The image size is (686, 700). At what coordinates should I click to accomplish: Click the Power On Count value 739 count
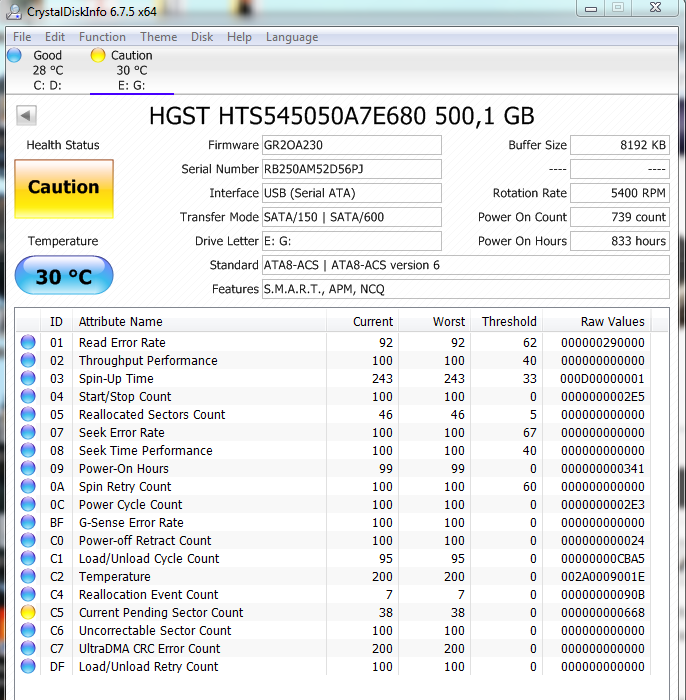[620, 217]
